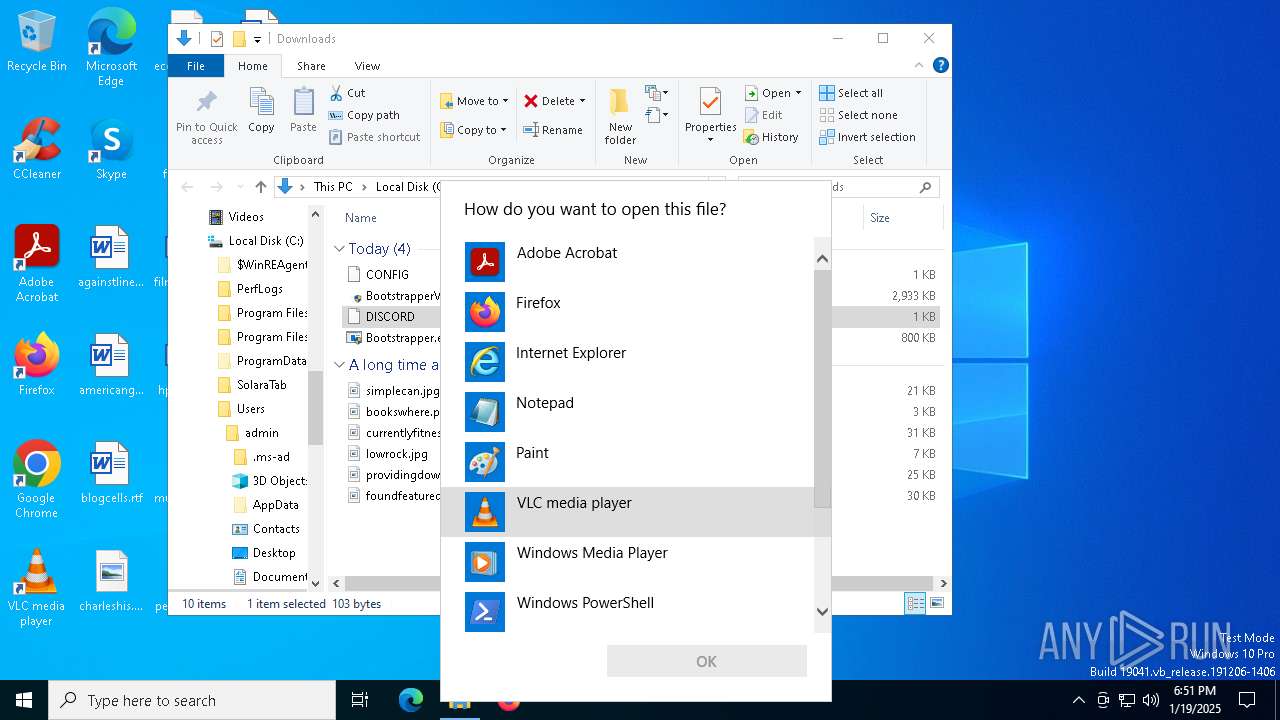The width and height of the screenshot is (1280, 720).
Task: Click the Properties ribbon button
Action: (710, 116)
